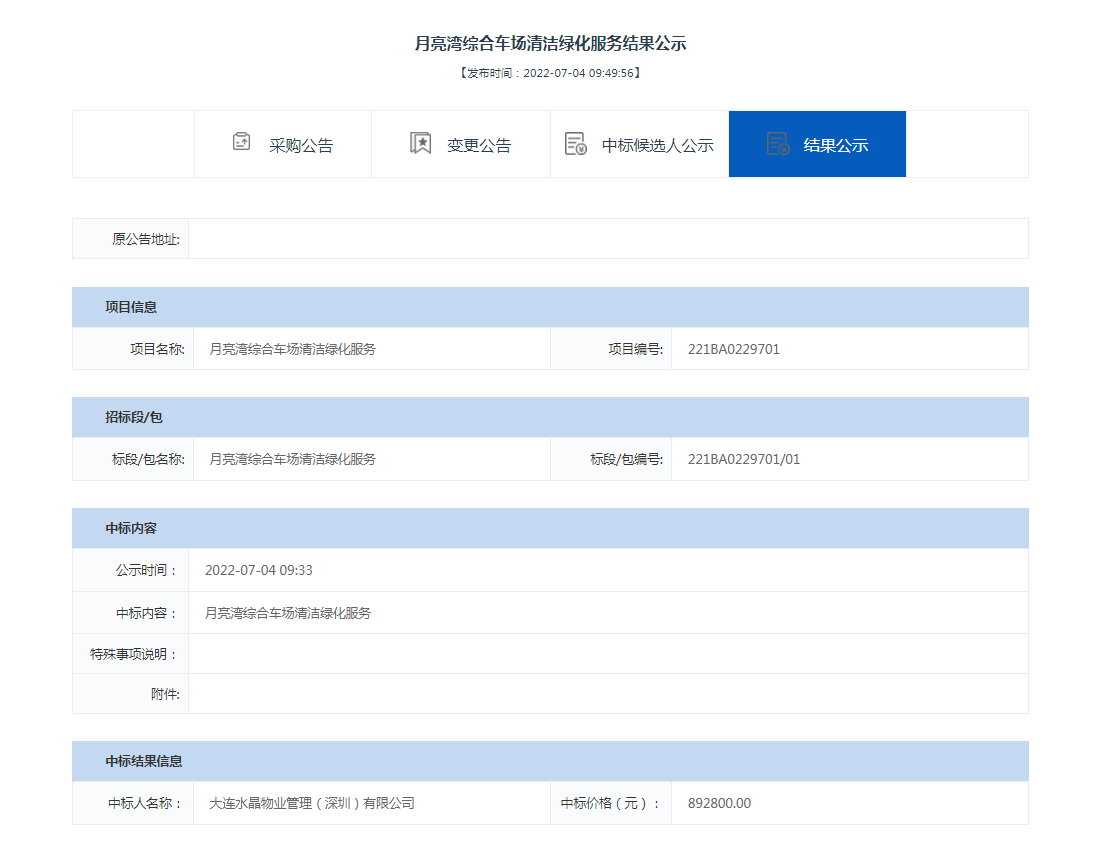1101x852 pixels.
Task: Select the 结果公示 tab
Action: (817, 144)
